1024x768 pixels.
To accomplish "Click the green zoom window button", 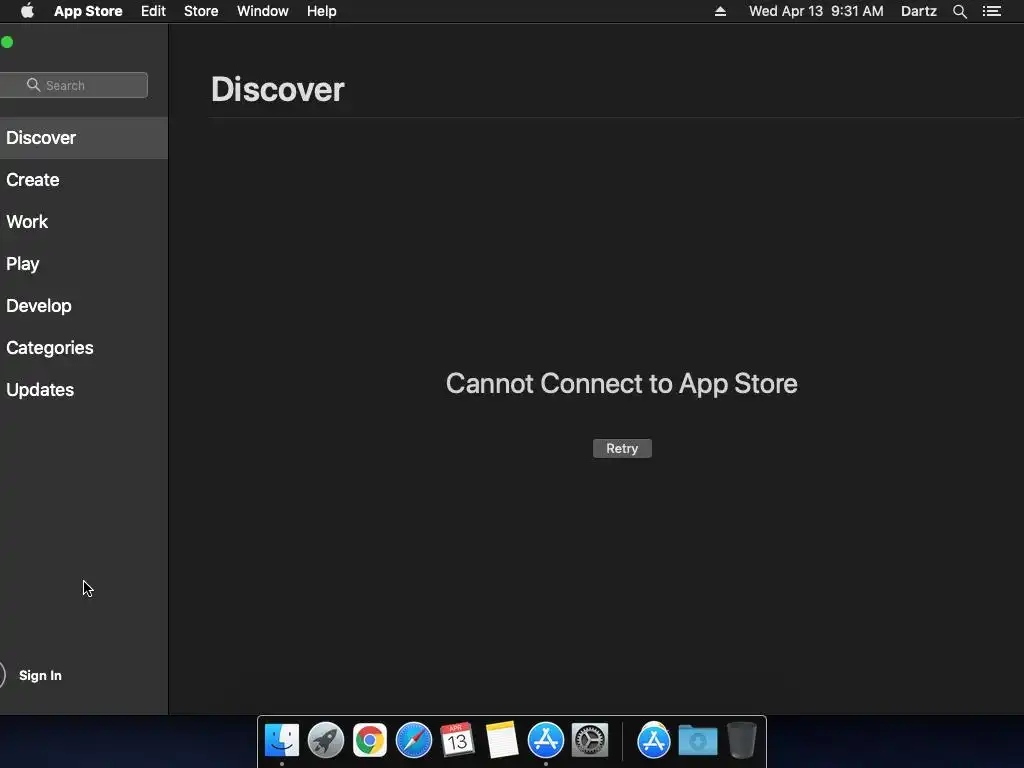I will [7, 42].
